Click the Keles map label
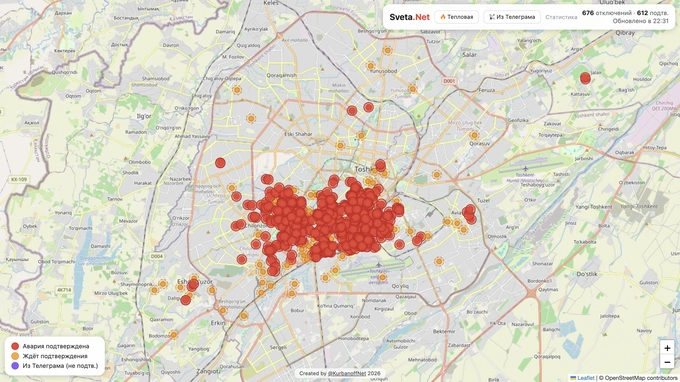The image size is (680, 382). (x=271, y=3)
